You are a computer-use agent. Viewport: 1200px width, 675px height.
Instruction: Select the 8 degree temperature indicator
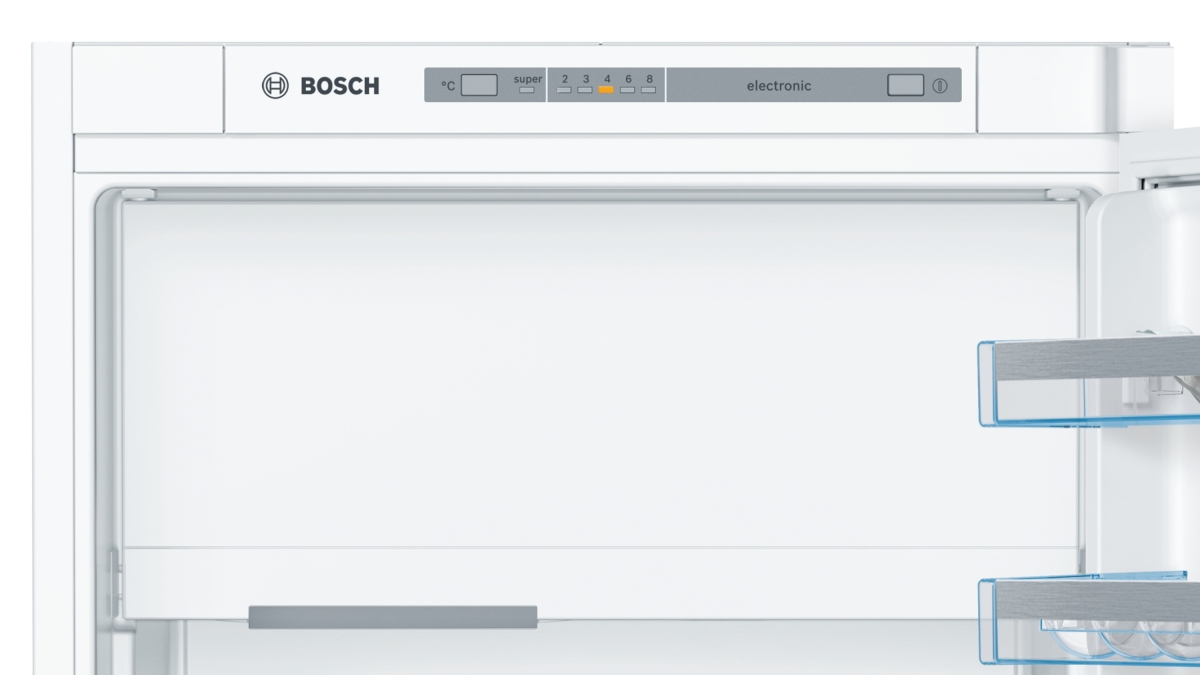648,90
